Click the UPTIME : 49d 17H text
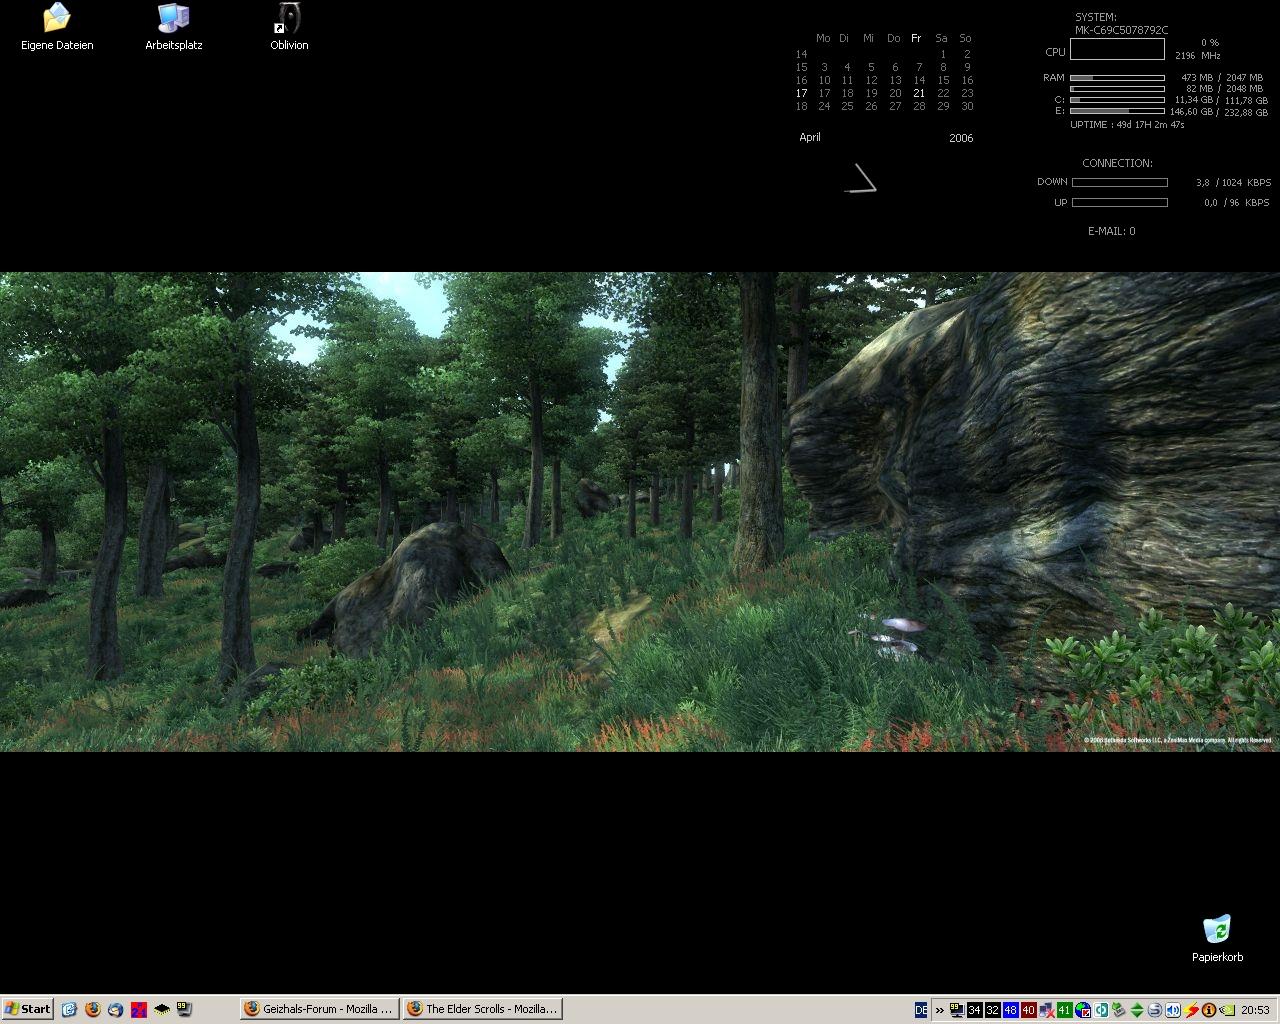This screenshot has height=1024, width=1280. (1127, 125)
